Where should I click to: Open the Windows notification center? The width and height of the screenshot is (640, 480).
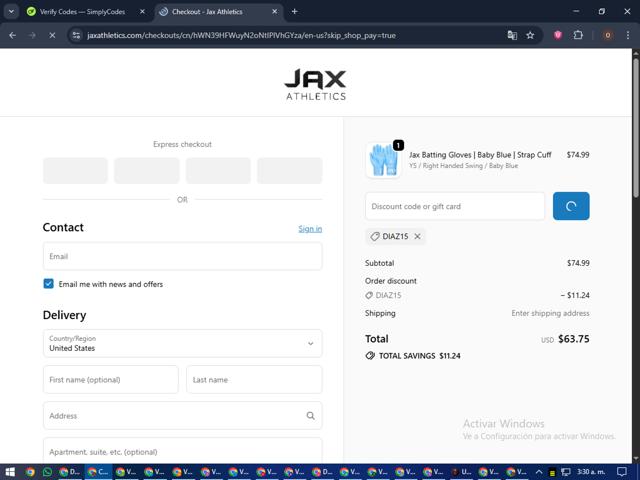coord(622,472)
